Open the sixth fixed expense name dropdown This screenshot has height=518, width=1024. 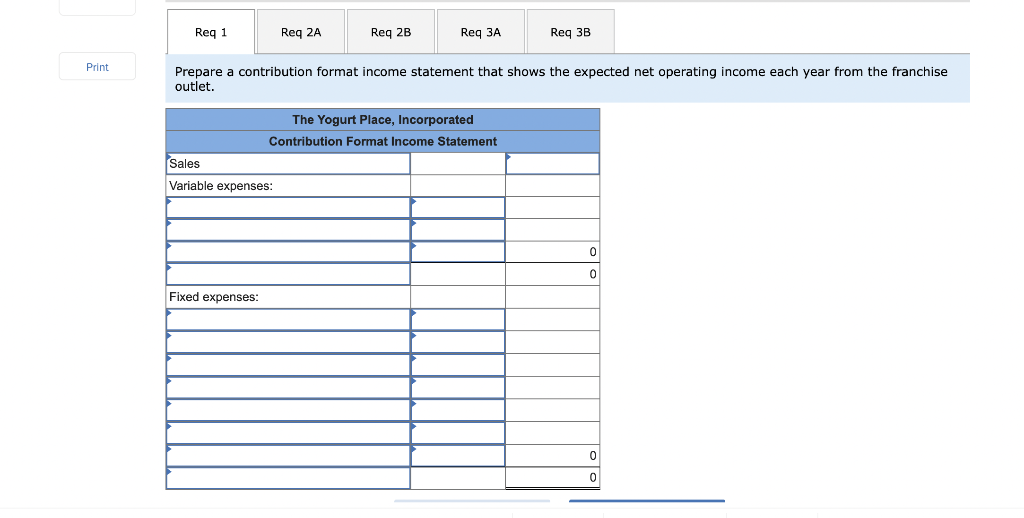click(x=288, y=432)
